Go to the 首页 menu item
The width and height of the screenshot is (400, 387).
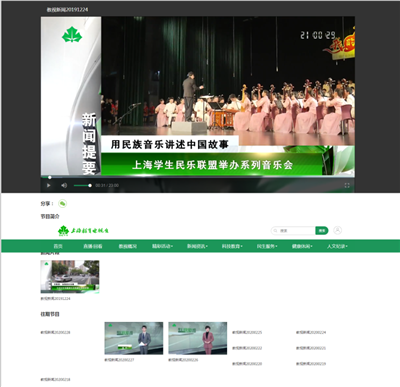(58, 246)
